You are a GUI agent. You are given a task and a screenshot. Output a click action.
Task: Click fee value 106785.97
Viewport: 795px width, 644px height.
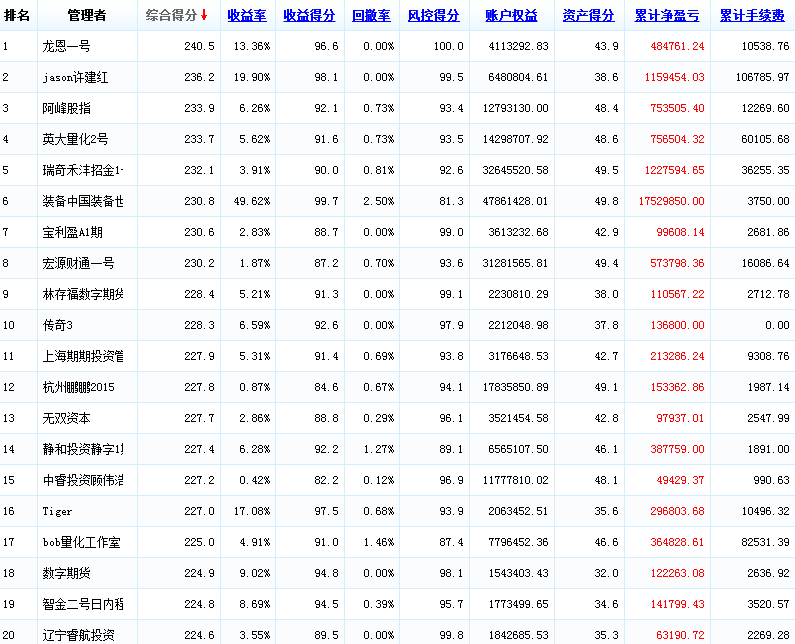pyautogui.click(x=763, y=77)
